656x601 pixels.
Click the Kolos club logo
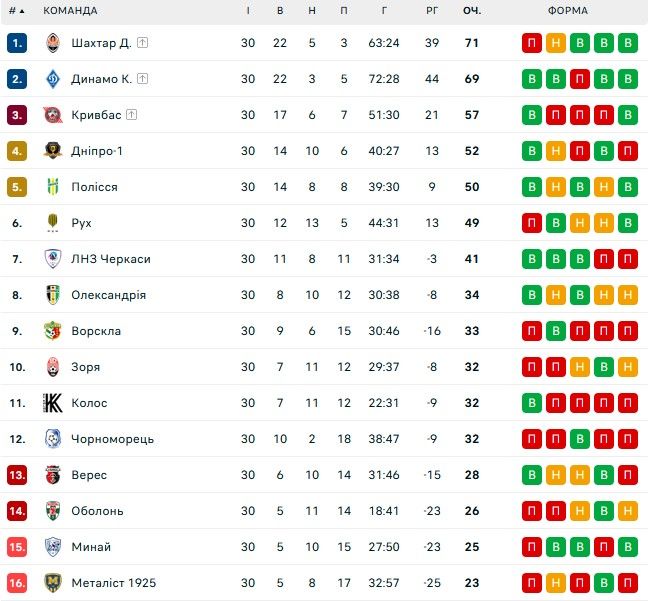tap(53, 403)
